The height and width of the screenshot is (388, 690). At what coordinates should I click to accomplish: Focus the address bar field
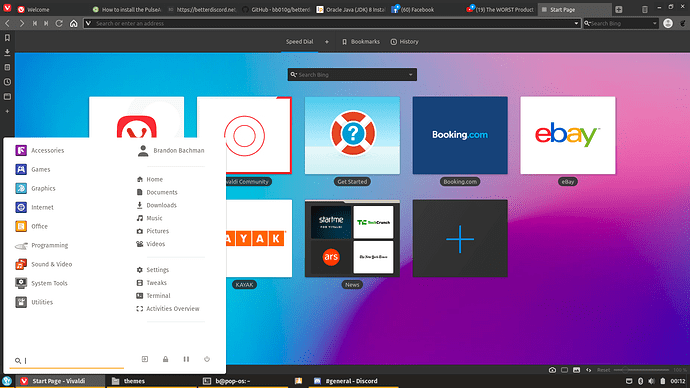pyautogui.click(x=332, y=23)
